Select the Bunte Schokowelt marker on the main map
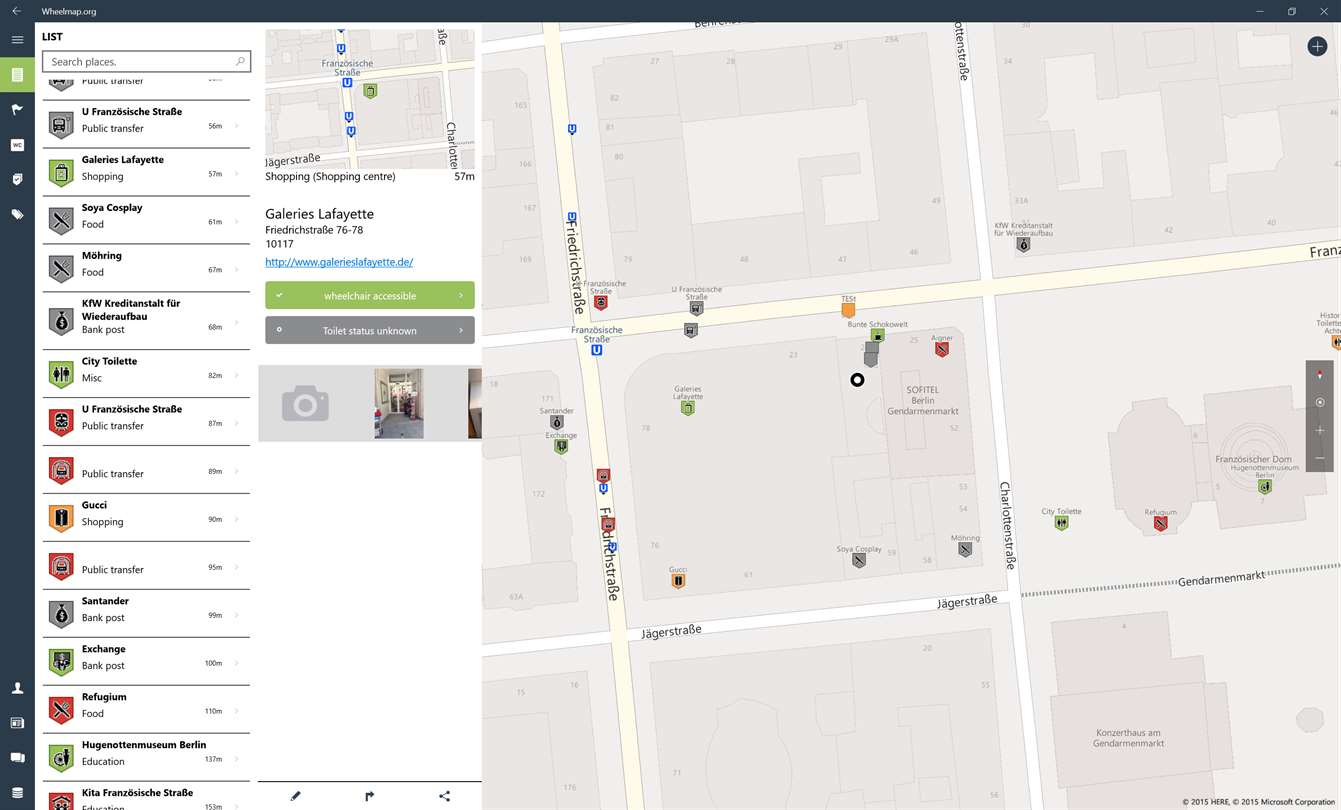 pyautogui.click(x=877, y=335)
